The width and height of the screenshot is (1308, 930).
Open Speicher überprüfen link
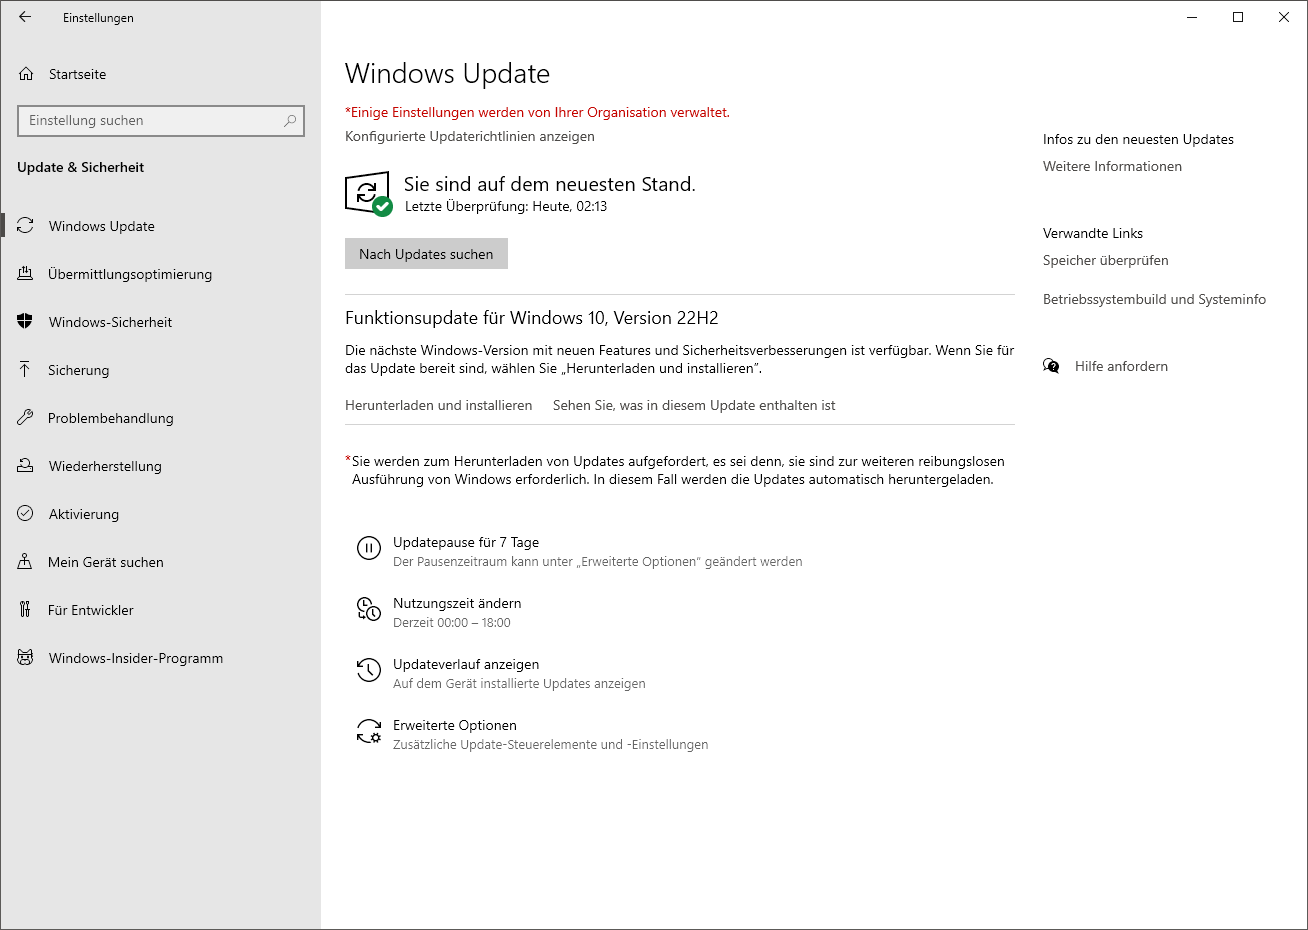click(x=1105, y=260)
